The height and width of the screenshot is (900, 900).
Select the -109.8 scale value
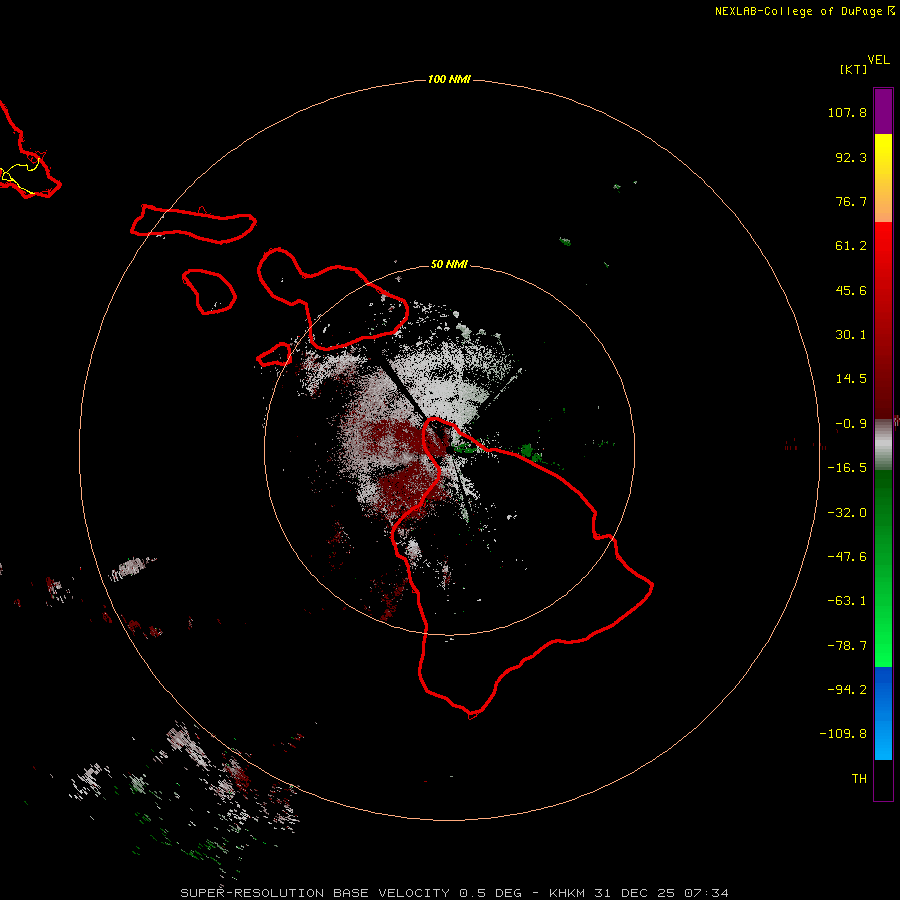tap(843, 734)
